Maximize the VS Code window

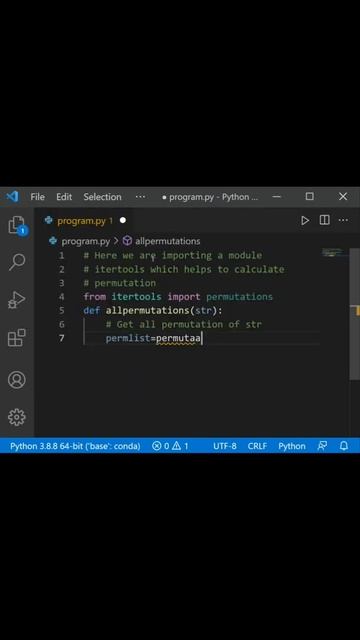click(310, 196)
